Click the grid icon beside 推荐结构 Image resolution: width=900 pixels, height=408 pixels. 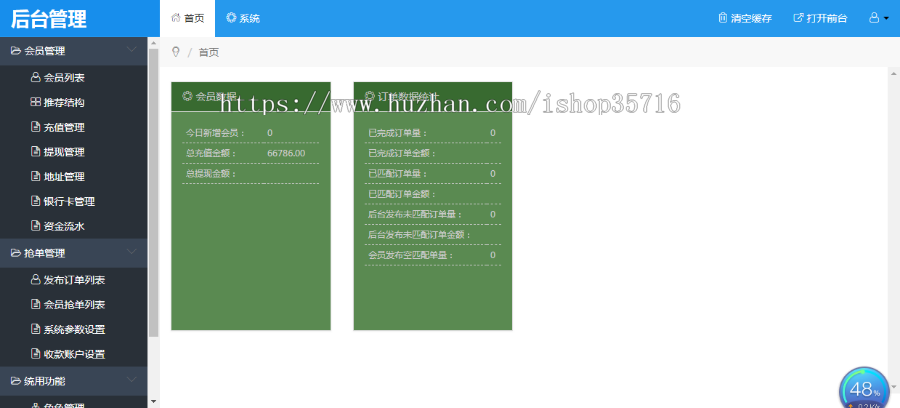click(36, 102)
